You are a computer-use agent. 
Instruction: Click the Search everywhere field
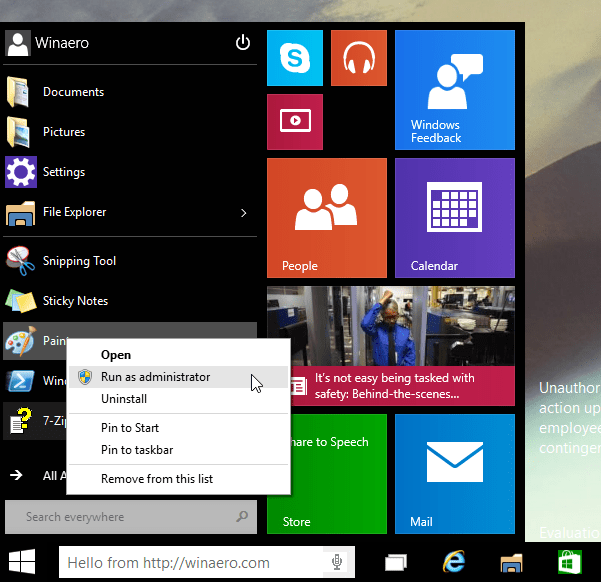click(131, 517)
